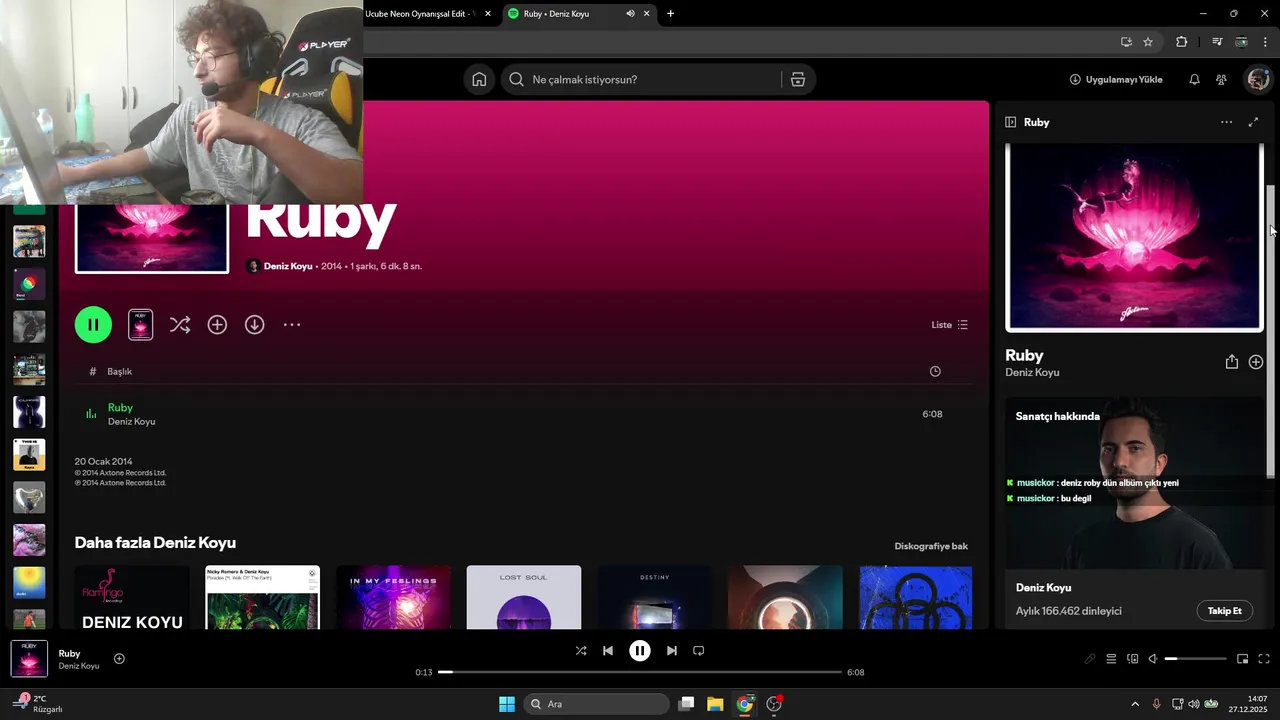Share Ruby from Now Playing panel
Viewport: 1280px width, 720px height.
tap(1231, 362)
